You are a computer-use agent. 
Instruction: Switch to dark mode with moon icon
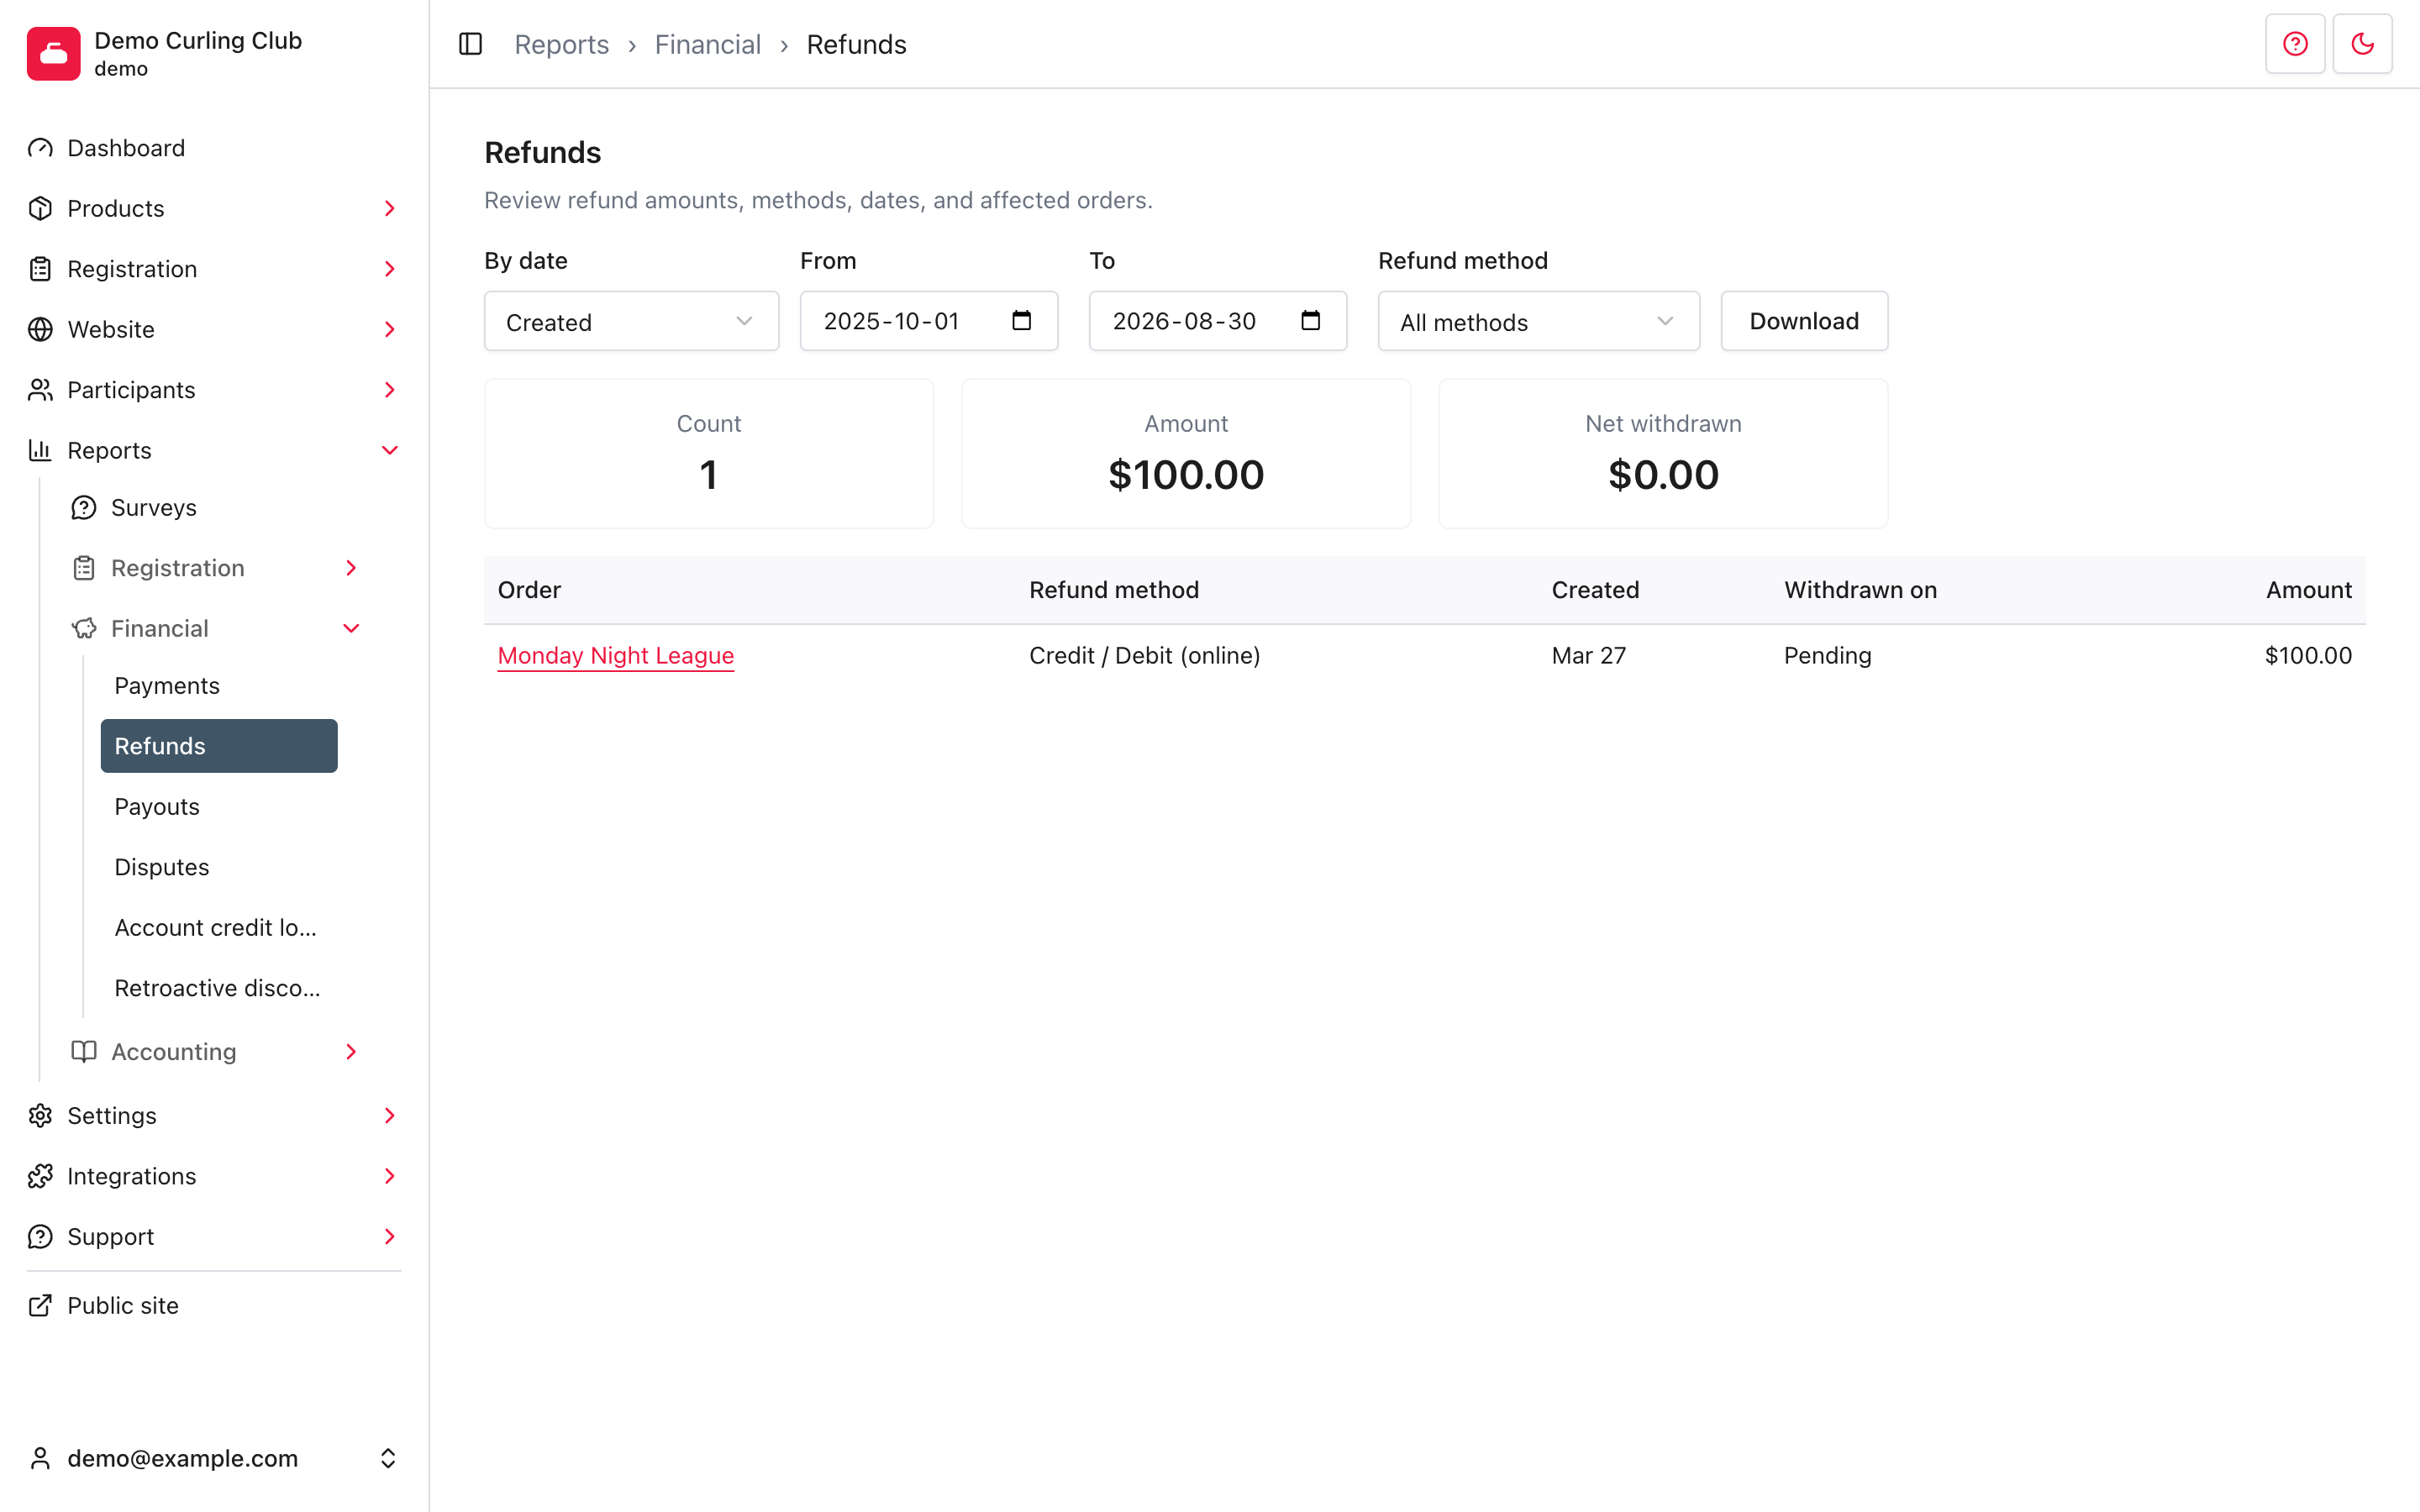(x=2362, y=44)
